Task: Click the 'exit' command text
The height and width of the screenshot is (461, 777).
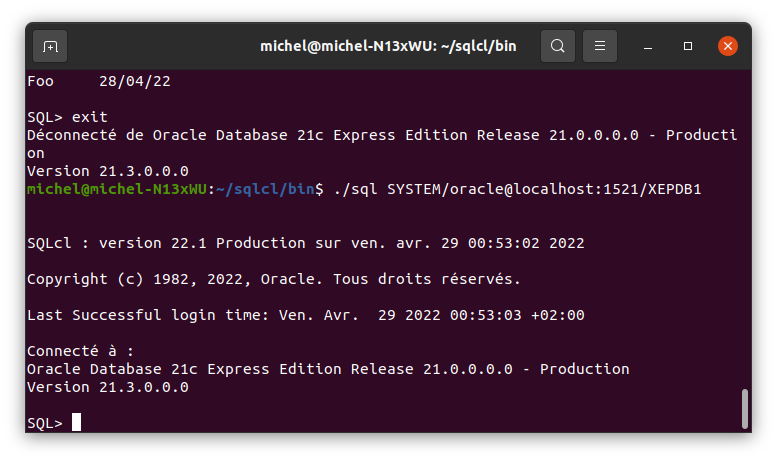Action: click(x=89, y=117)
